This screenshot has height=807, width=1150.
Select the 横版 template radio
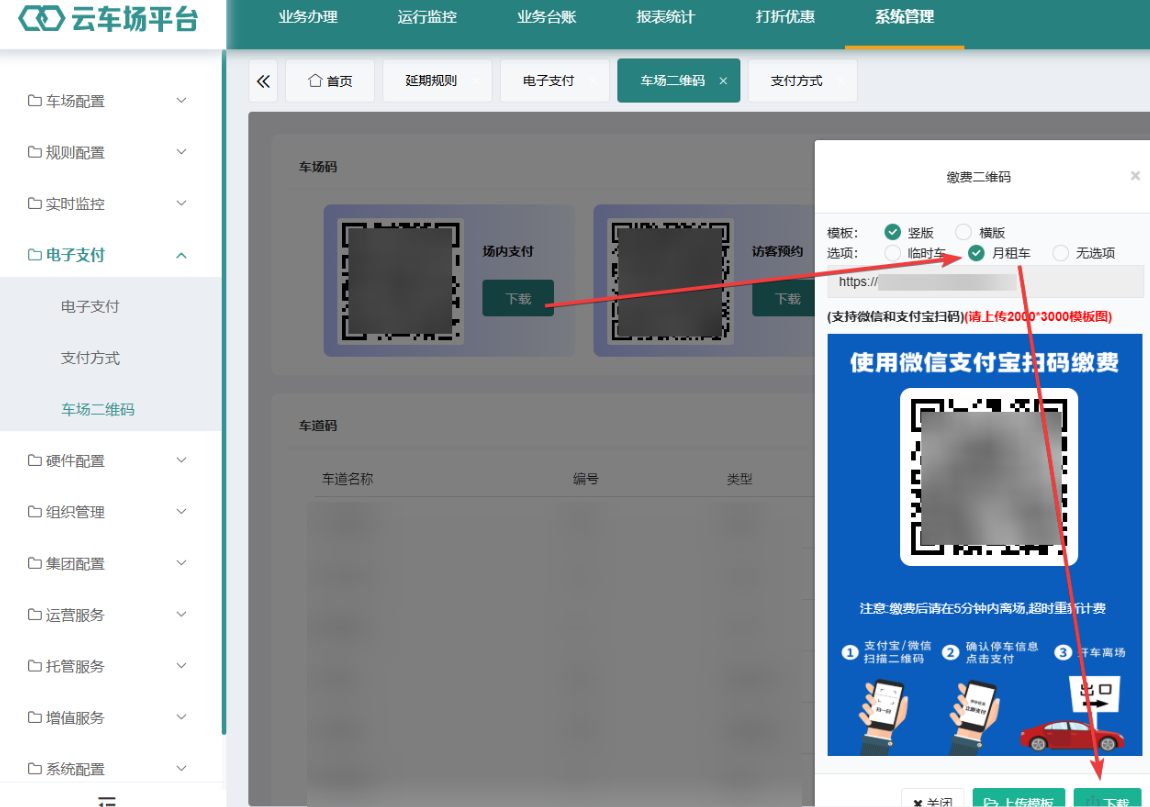click(964, 232)
